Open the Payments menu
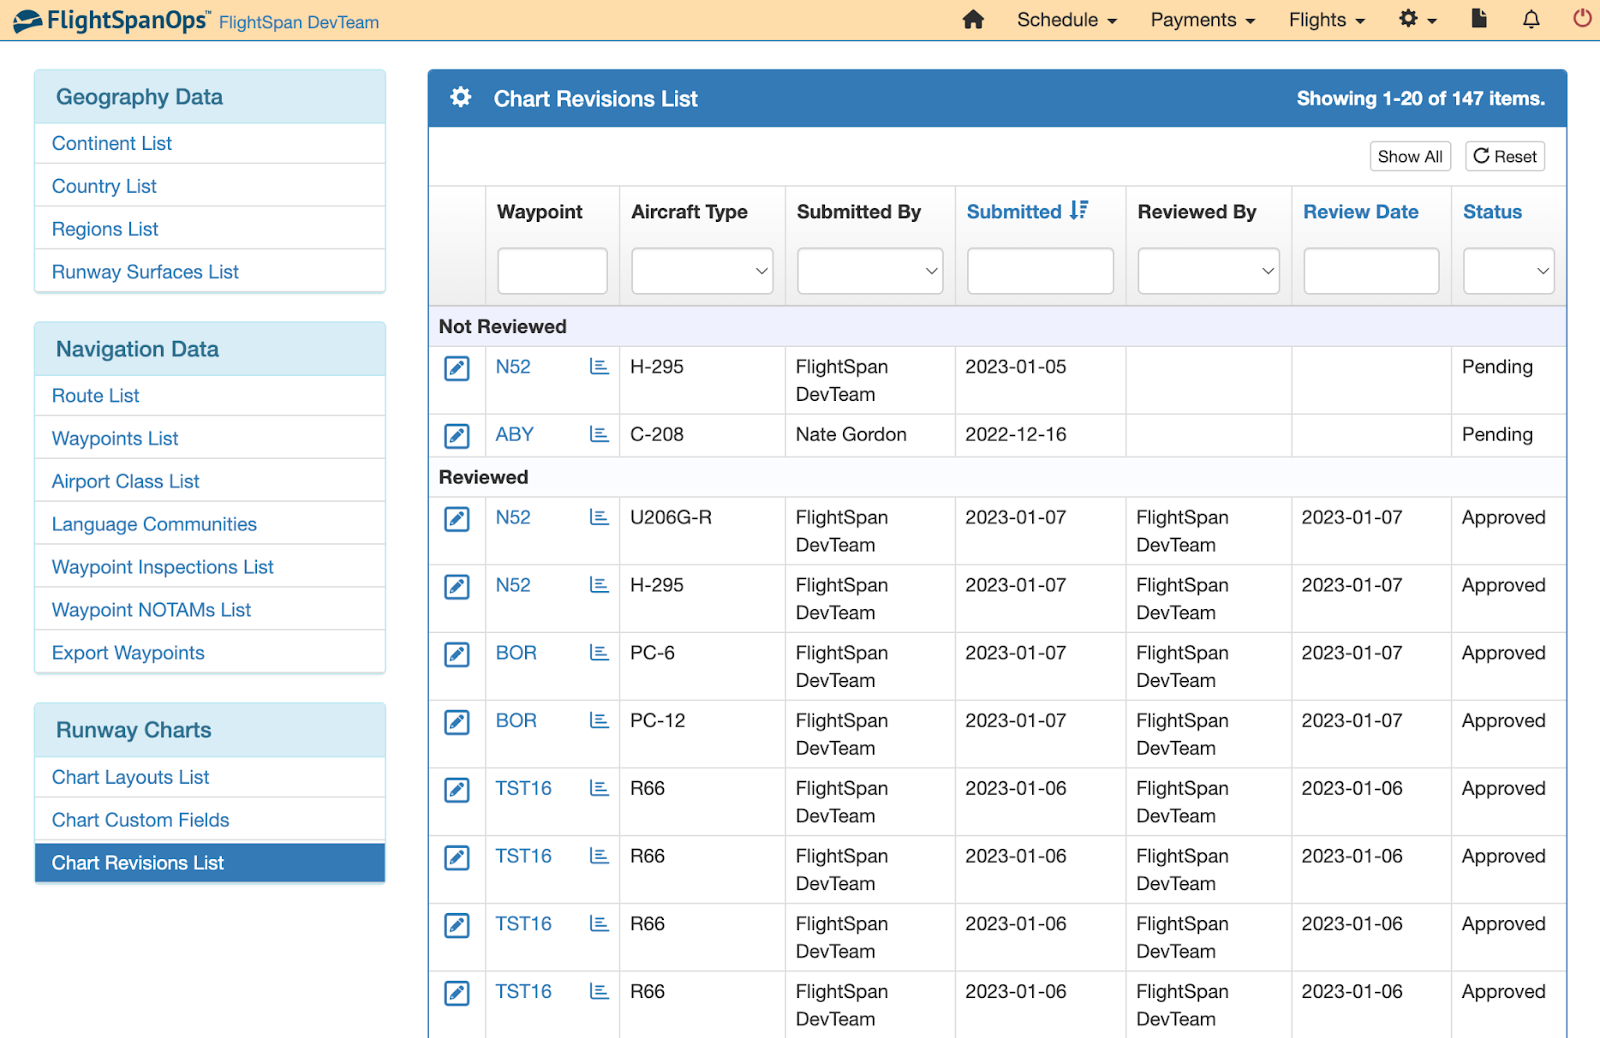The height and width of the screenshot is (1038, 1600). pos(1201,19)
